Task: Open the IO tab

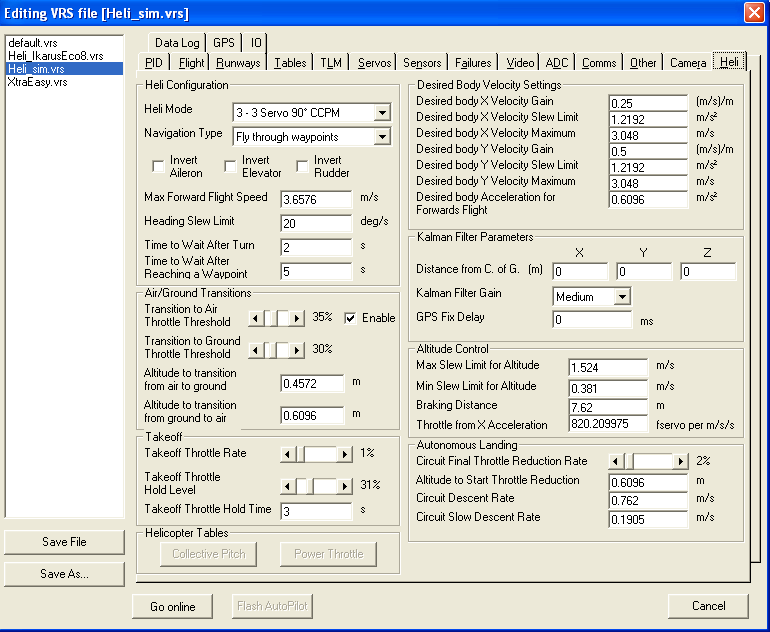Action: [x=256, y=43]
